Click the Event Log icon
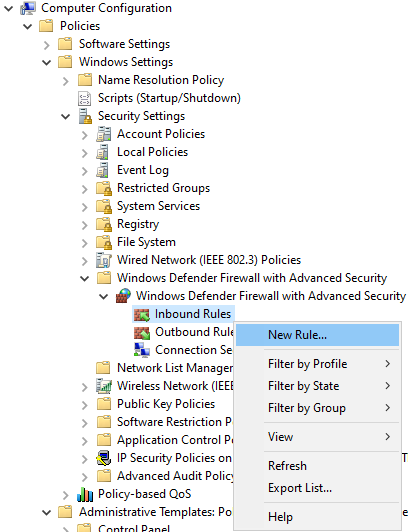The width and height of the screenshot is (409, 532). 103,170
